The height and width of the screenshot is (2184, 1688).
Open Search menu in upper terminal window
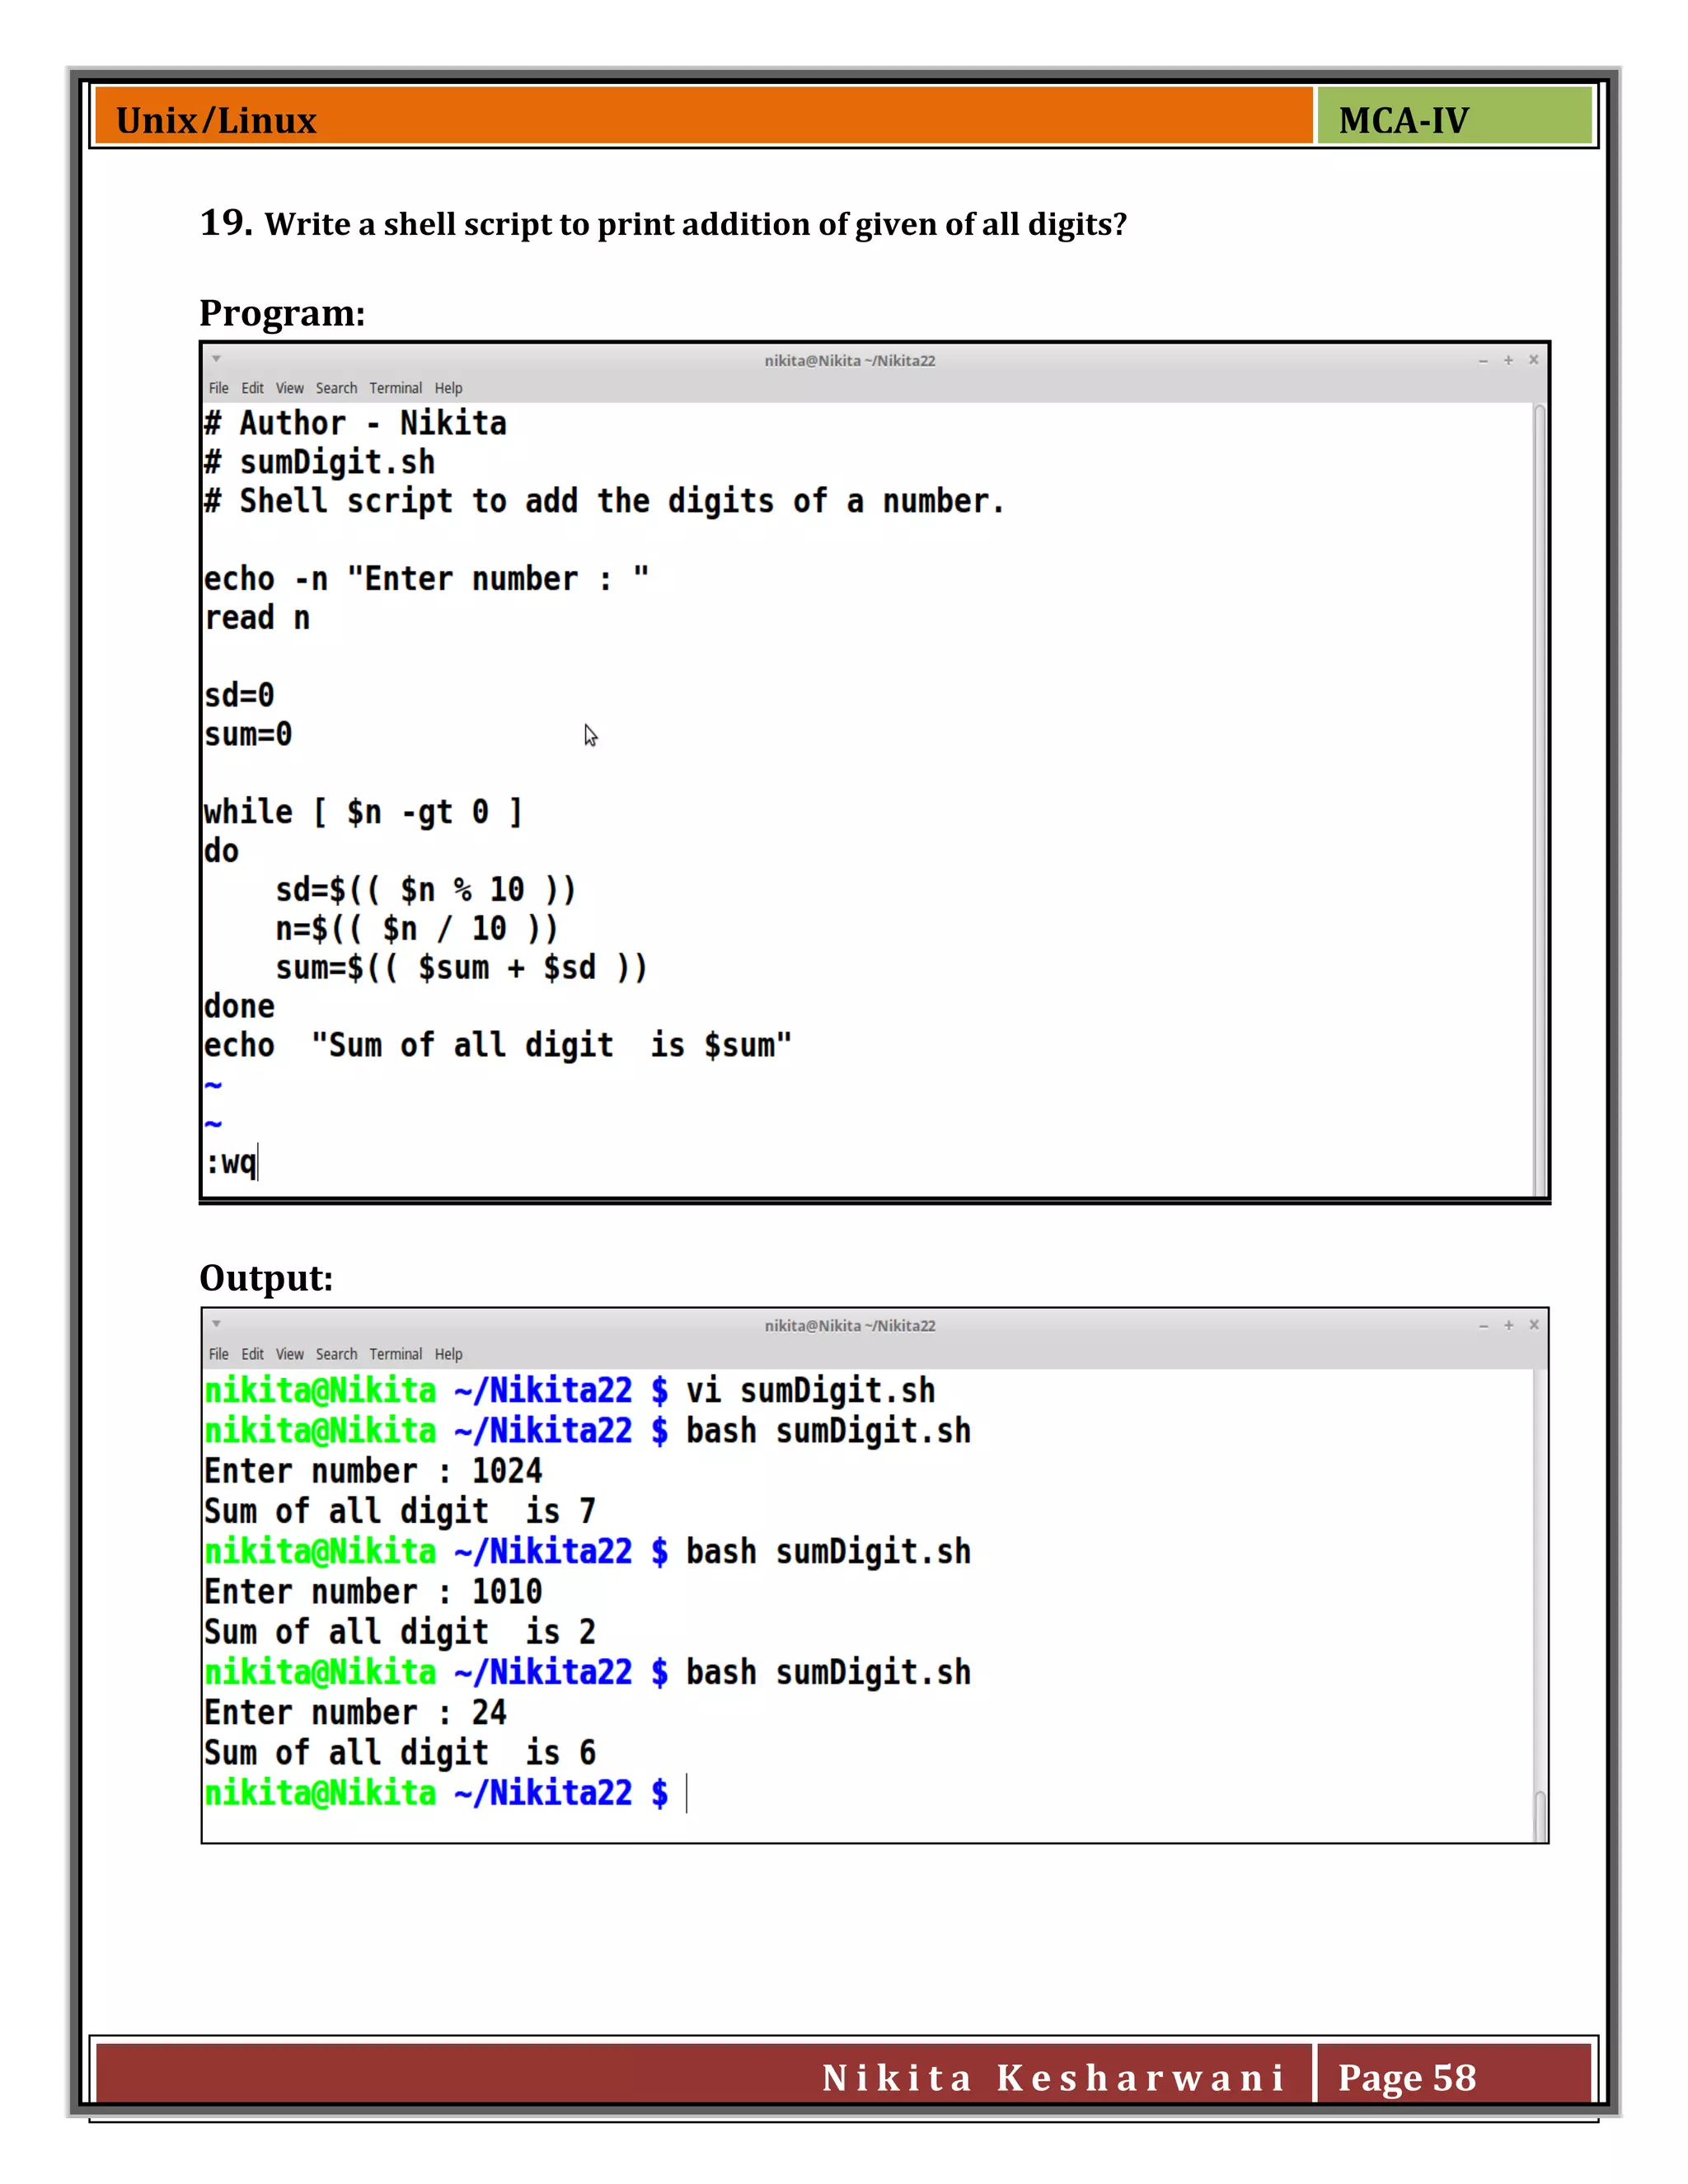(x=336, y=388)
